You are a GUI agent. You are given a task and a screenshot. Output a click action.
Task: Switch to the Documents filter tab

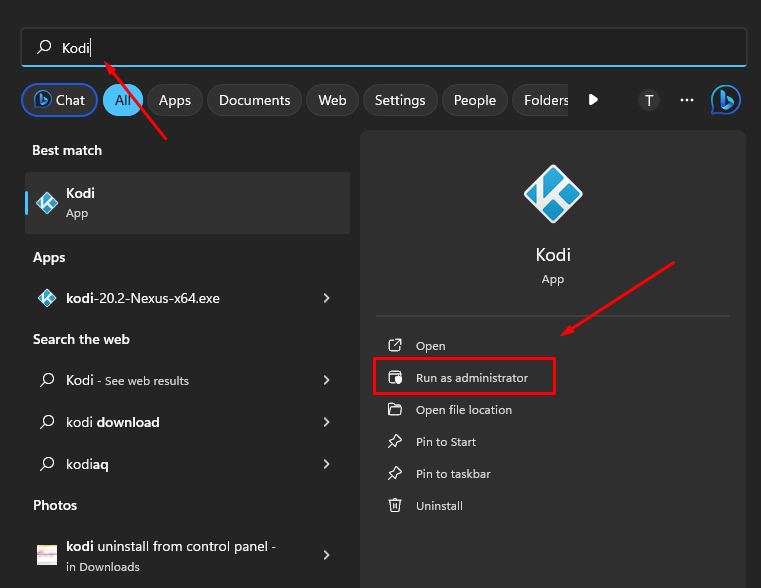pyautogui.click(x=254, y=100)
